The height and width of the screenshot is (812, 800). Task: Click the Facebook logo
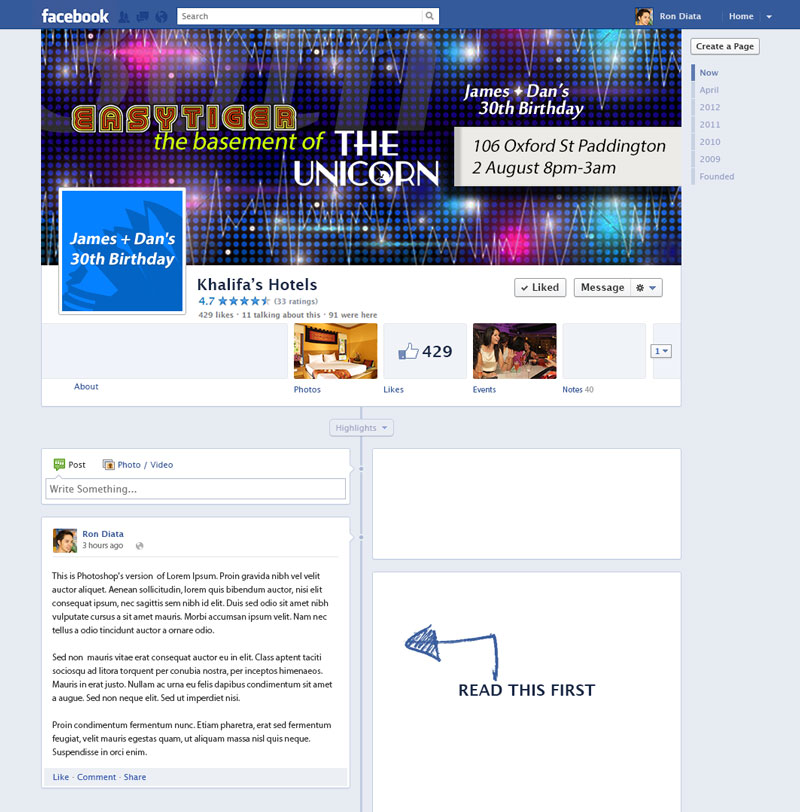tap(75, 16)
